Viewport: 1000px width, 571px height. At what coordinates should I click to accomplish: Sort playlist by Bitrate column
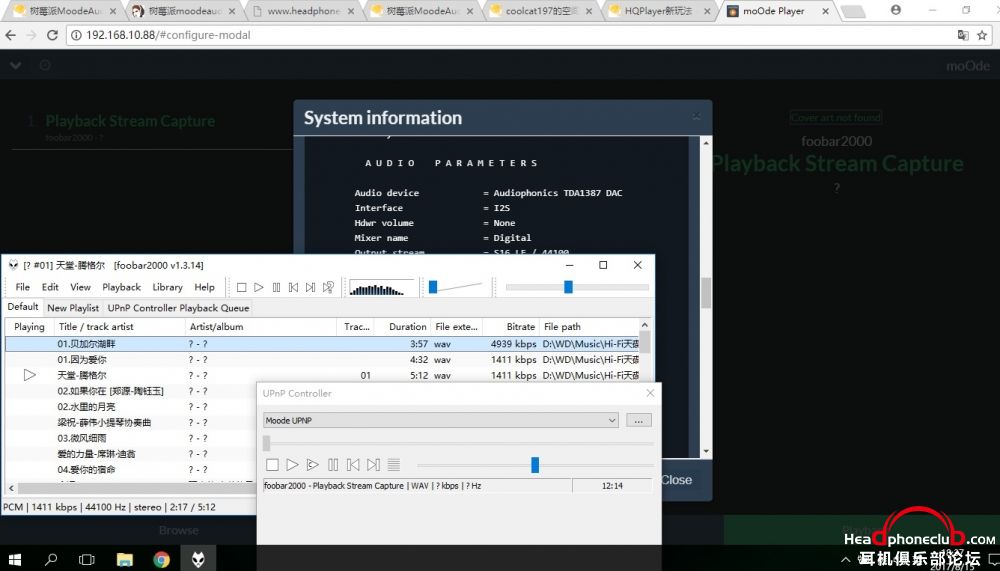511,327
